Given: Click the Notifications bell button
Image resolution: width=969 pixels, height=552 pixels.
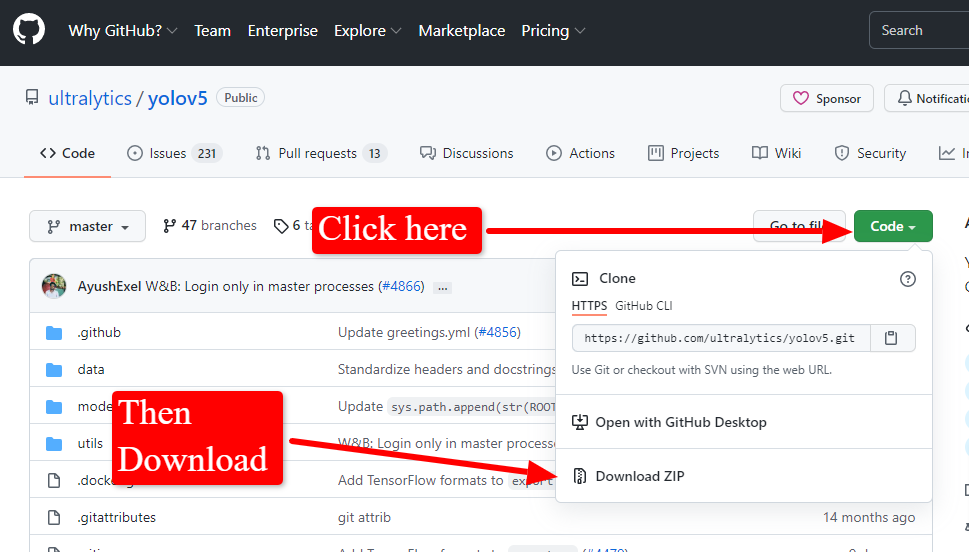Looking at the screenshot, I should pos(927,98).
